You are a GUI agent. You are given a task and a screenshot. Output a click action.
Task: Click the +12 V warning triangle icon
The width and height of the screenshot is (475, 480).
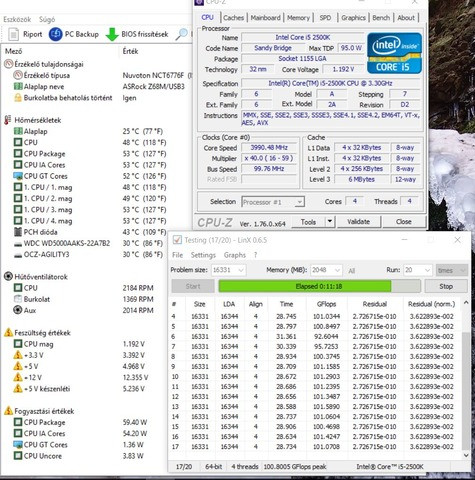click(18, 377)
